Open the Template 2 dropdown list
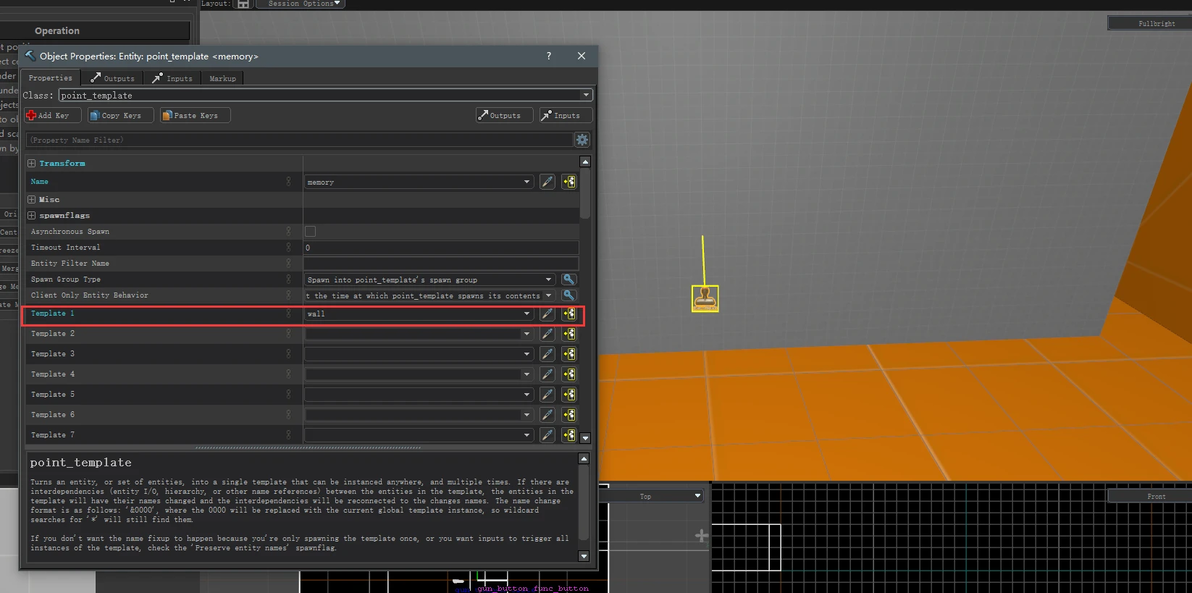 coord(527,334)
